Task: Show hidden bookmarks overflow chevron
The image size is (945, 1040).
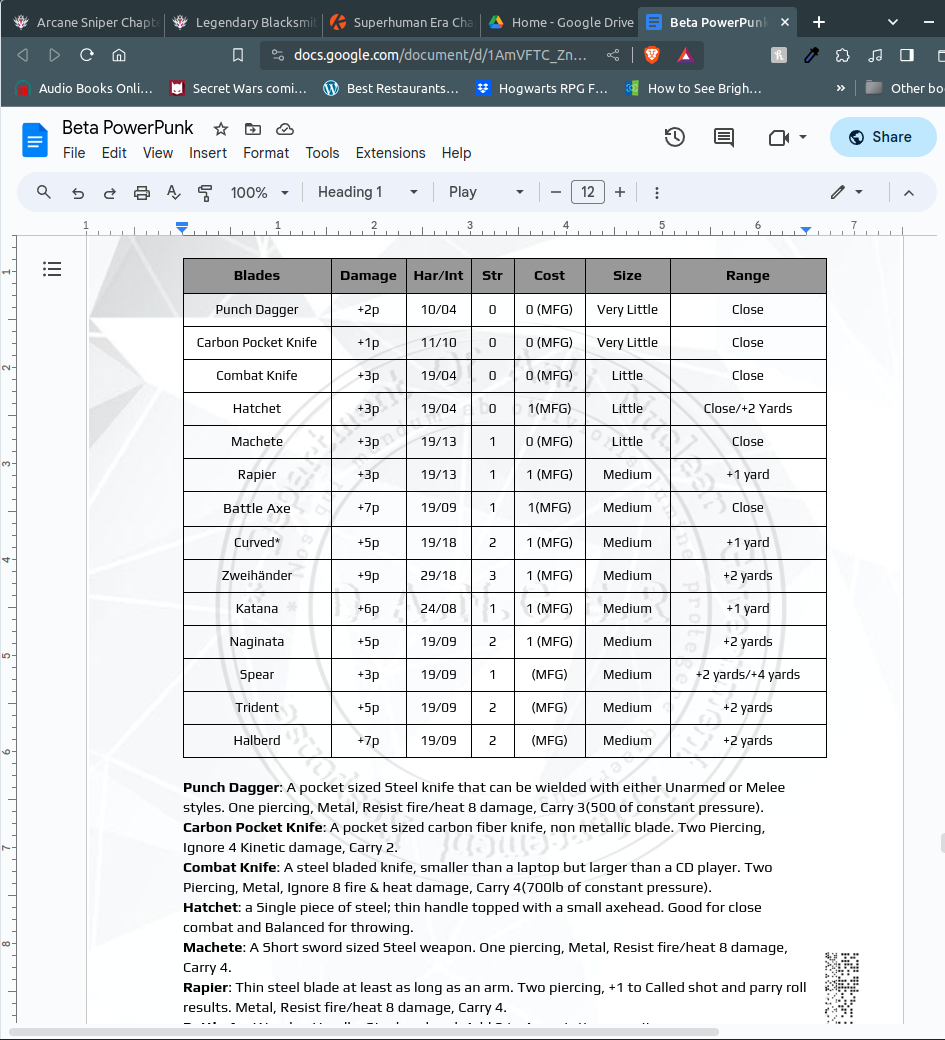Action: (841, 88)
